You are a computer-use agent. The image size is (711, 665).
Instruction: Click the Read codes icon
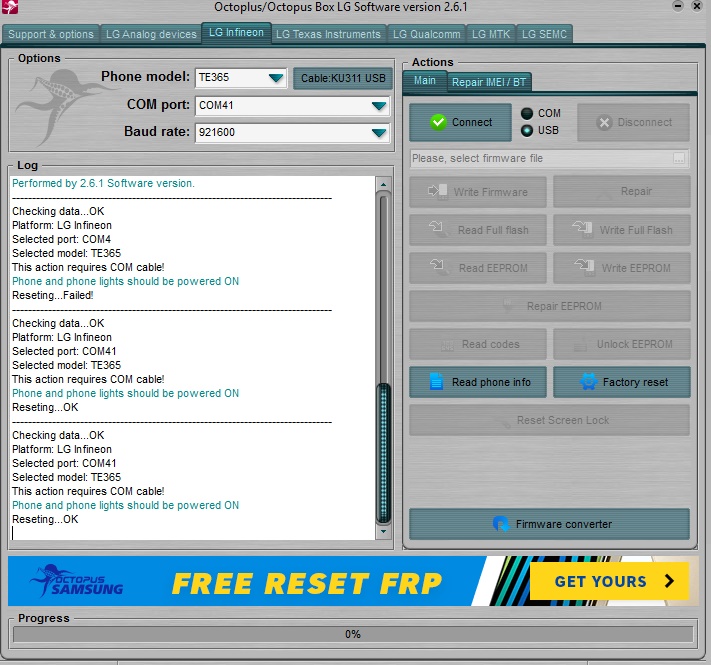(x=447, y=346)
